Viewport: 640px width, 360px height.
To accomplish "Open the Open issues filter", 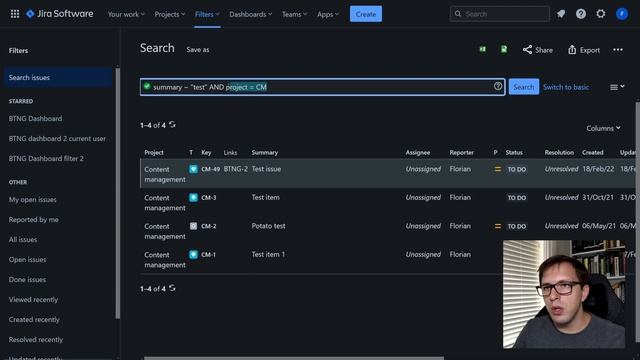I will pyautogui.click(x=27, y=260).
